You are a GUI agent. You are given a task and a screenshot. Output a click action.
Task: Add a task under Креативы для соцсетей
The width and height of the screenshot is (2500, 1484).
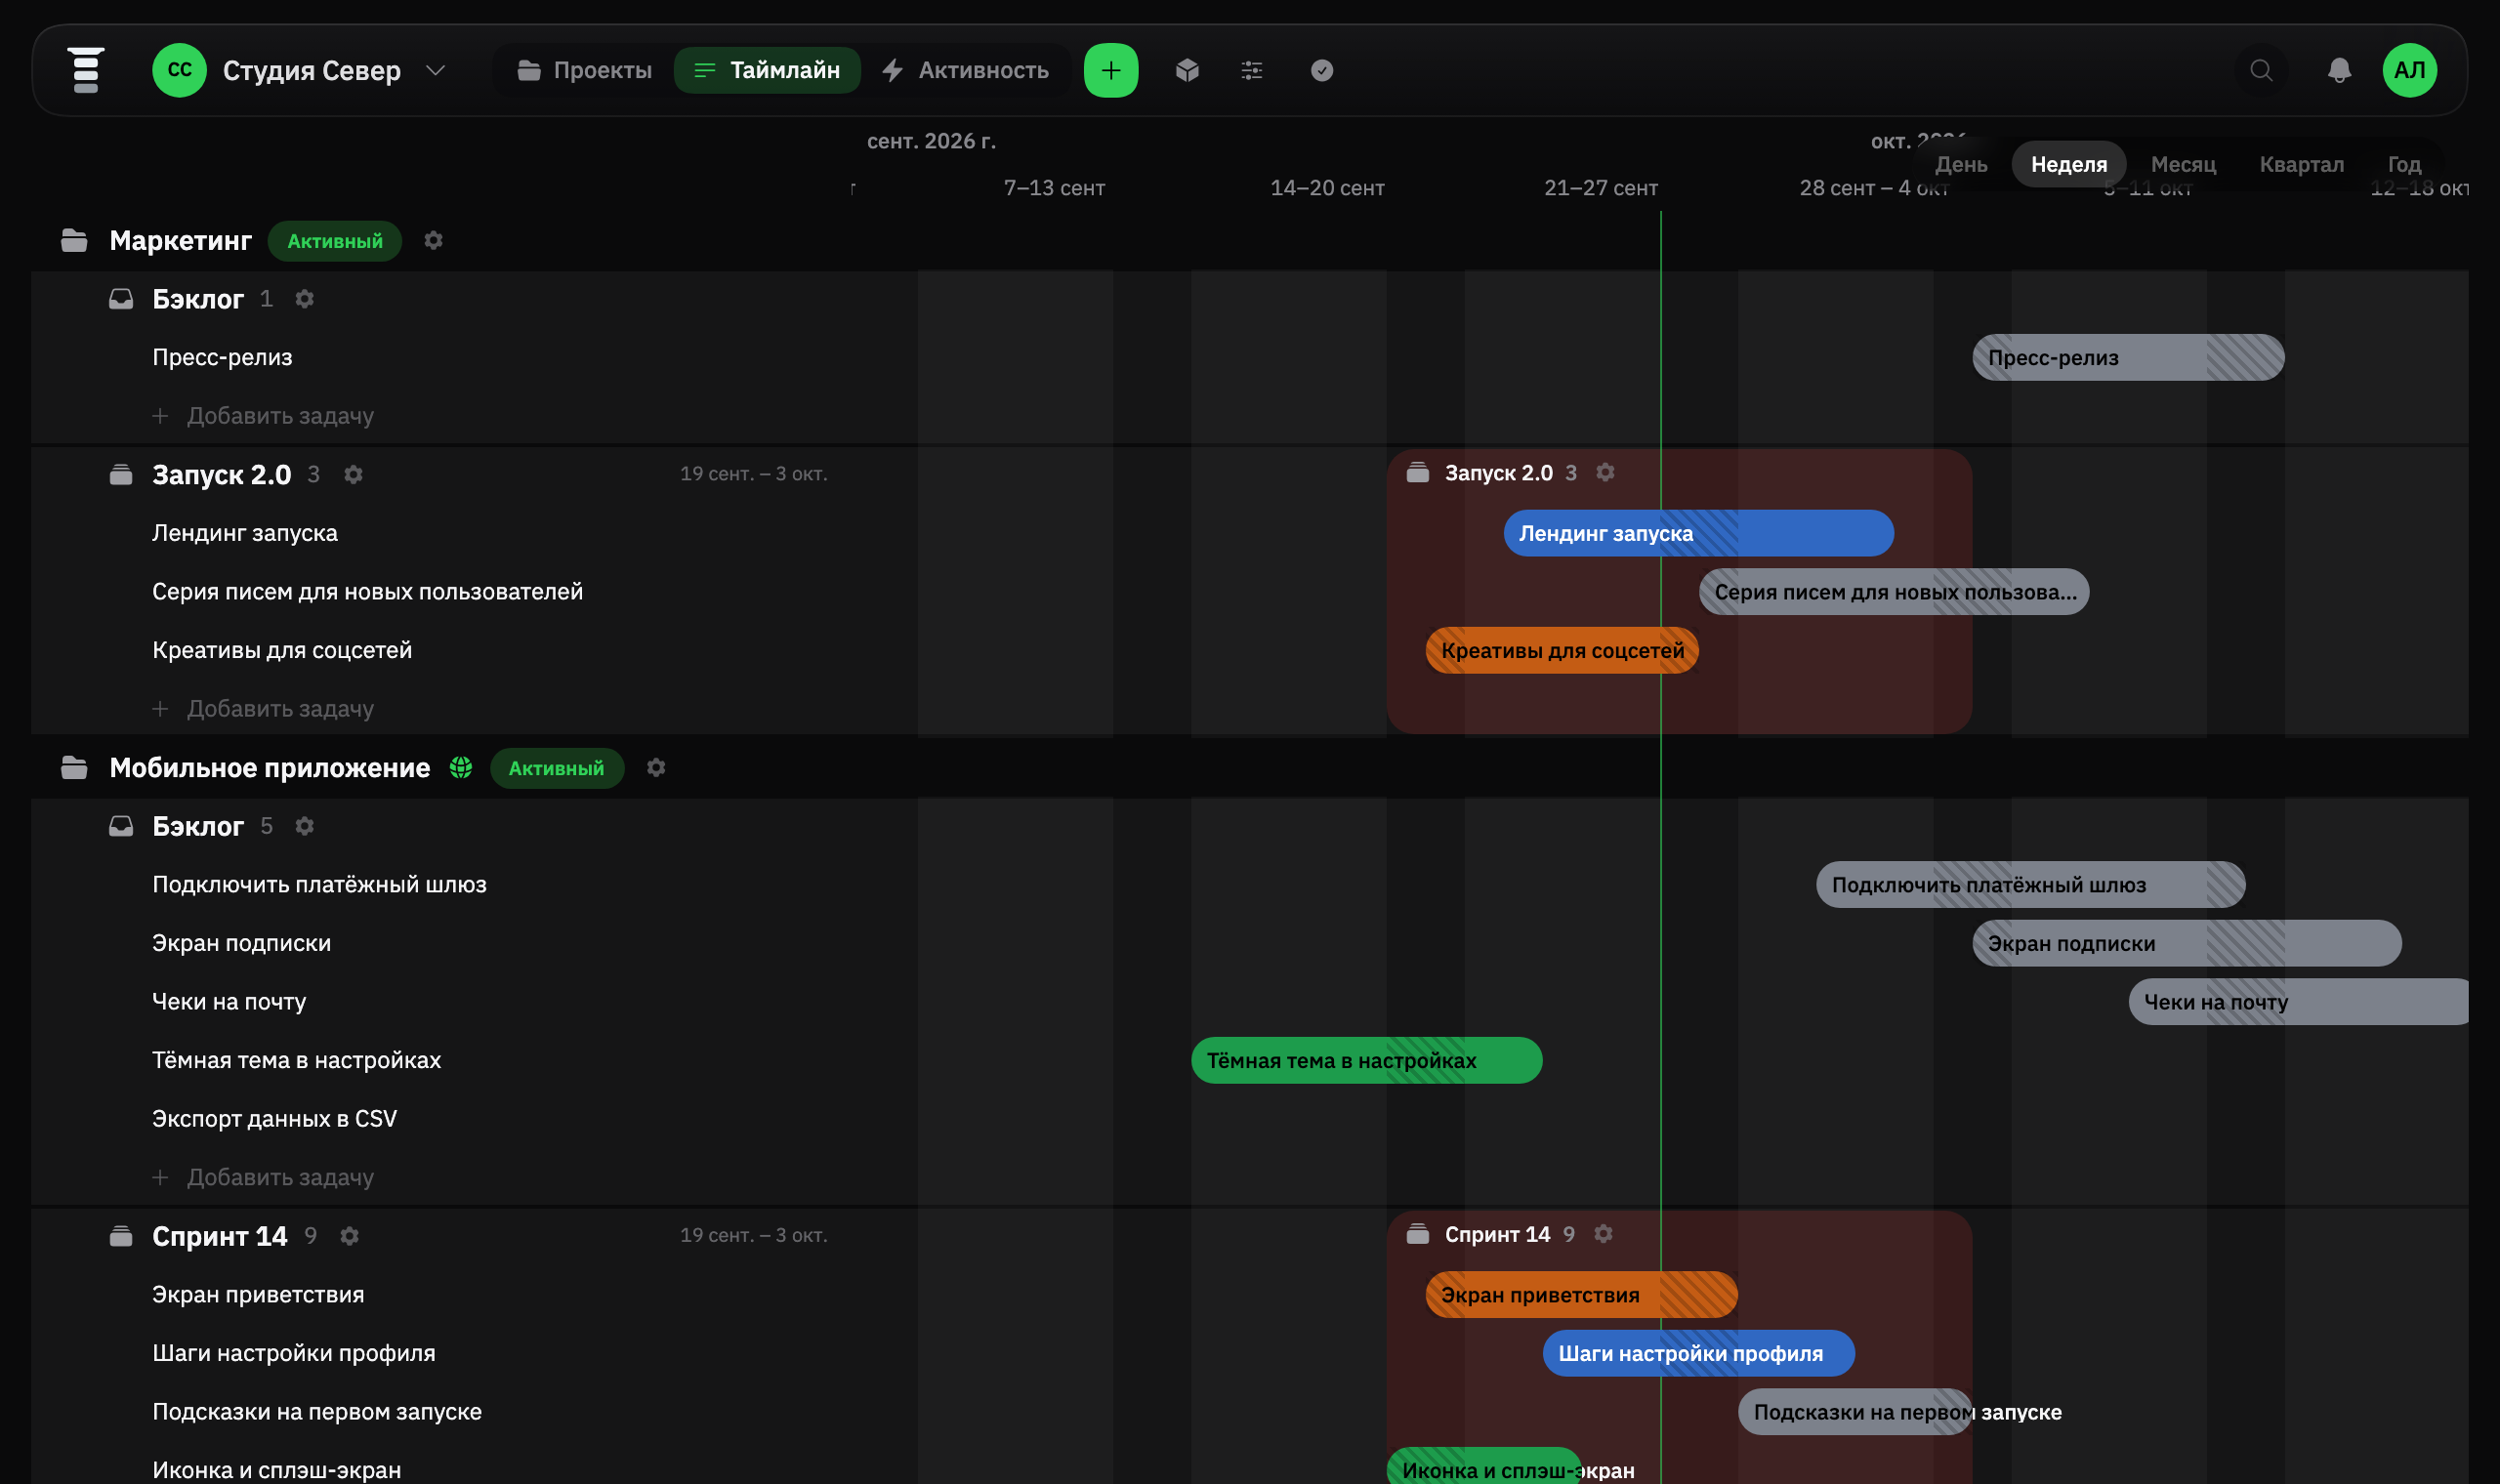pyautogui.click(x=263, y=709)
